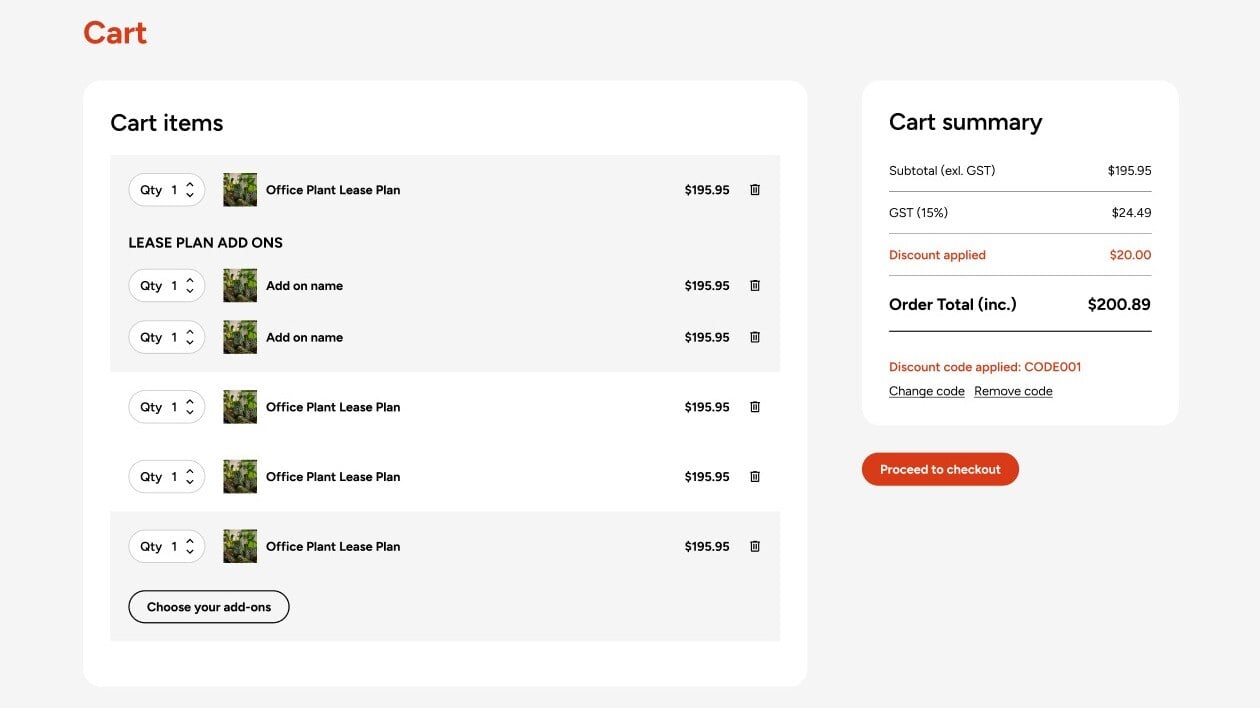Decrease quantity of the second lease plan
This screenshot has width=1260, height=708.
pos(190,413)
